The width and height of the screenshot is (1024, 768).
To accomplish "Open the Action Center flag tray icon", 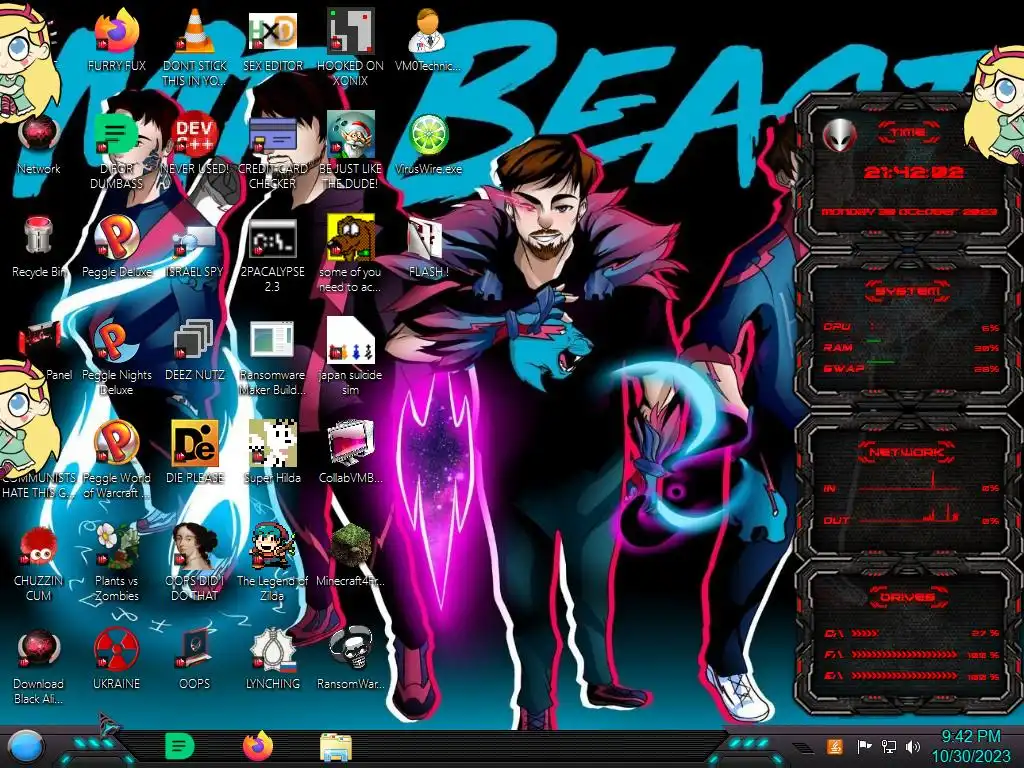I will pyautogui.click(x=863, y=746).
